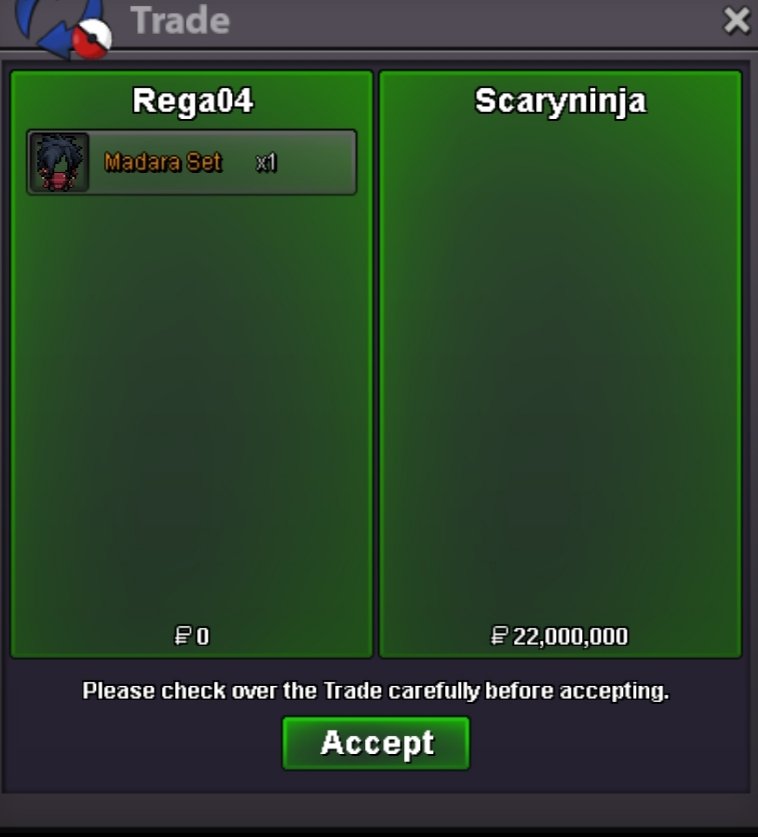Click blank right end of Madara Set row
The image size is (758, 837).
(x=318, y=162)
